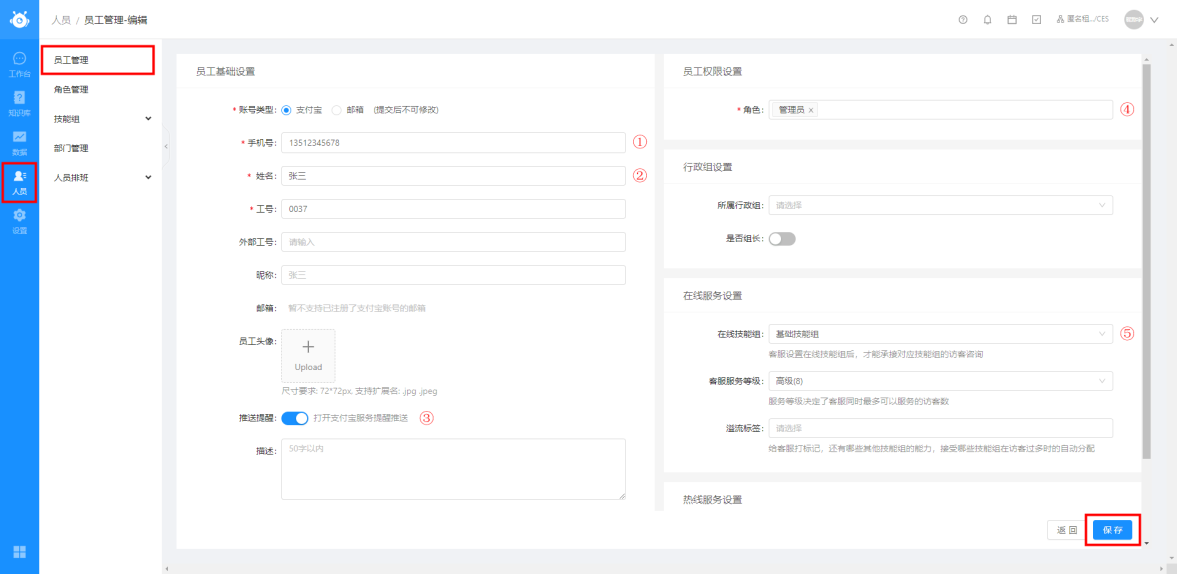Open the 客服服务等级 dropdown
Screen dimensions: 1177x574
click(x=941, y=381)
